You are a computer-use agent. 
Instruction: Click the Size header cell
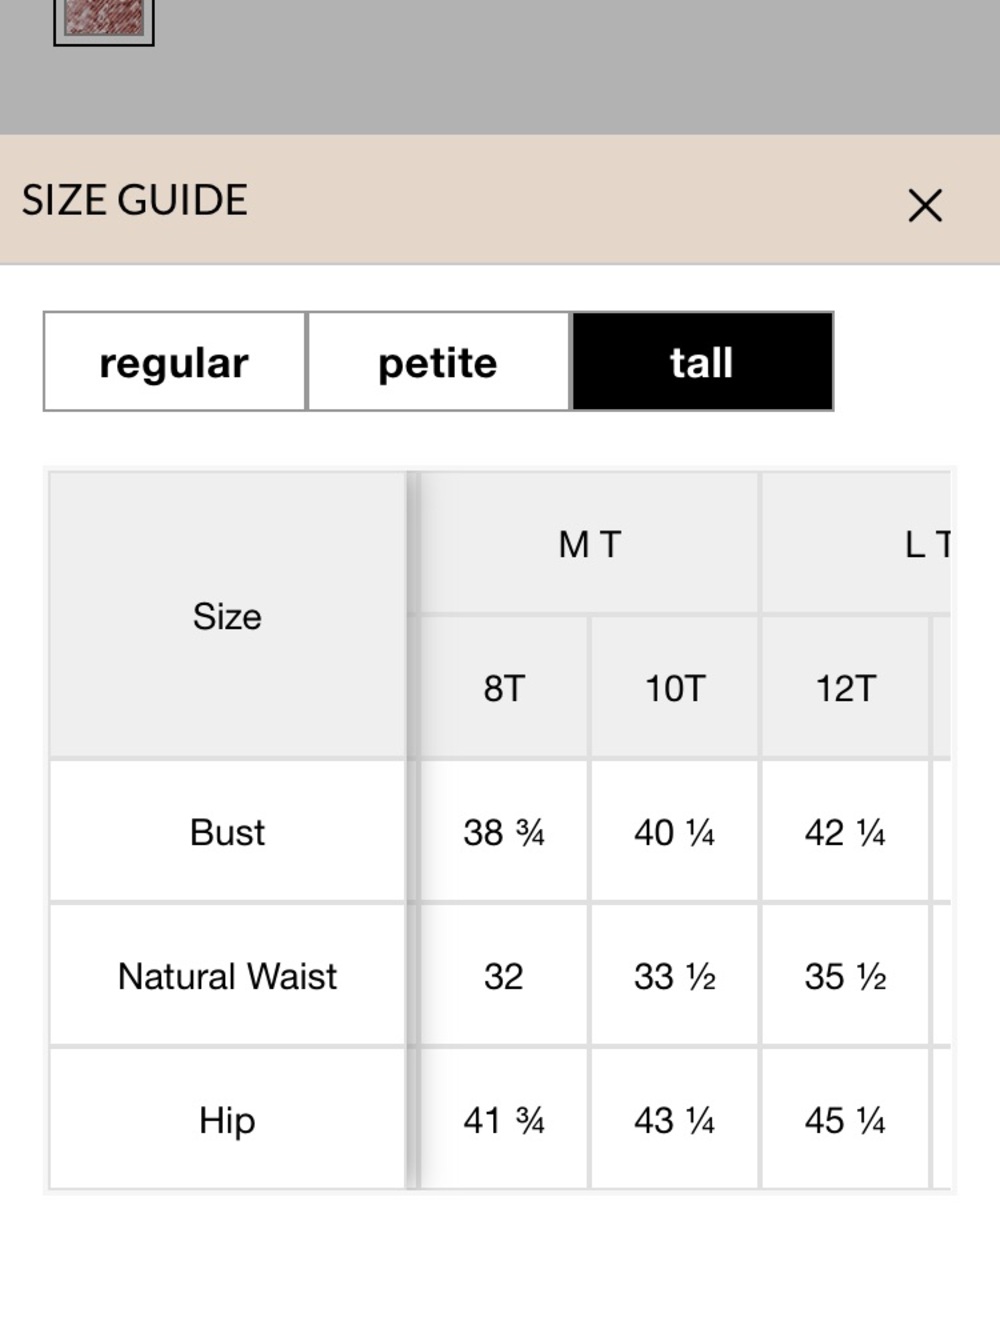click(x=228, y=615)
